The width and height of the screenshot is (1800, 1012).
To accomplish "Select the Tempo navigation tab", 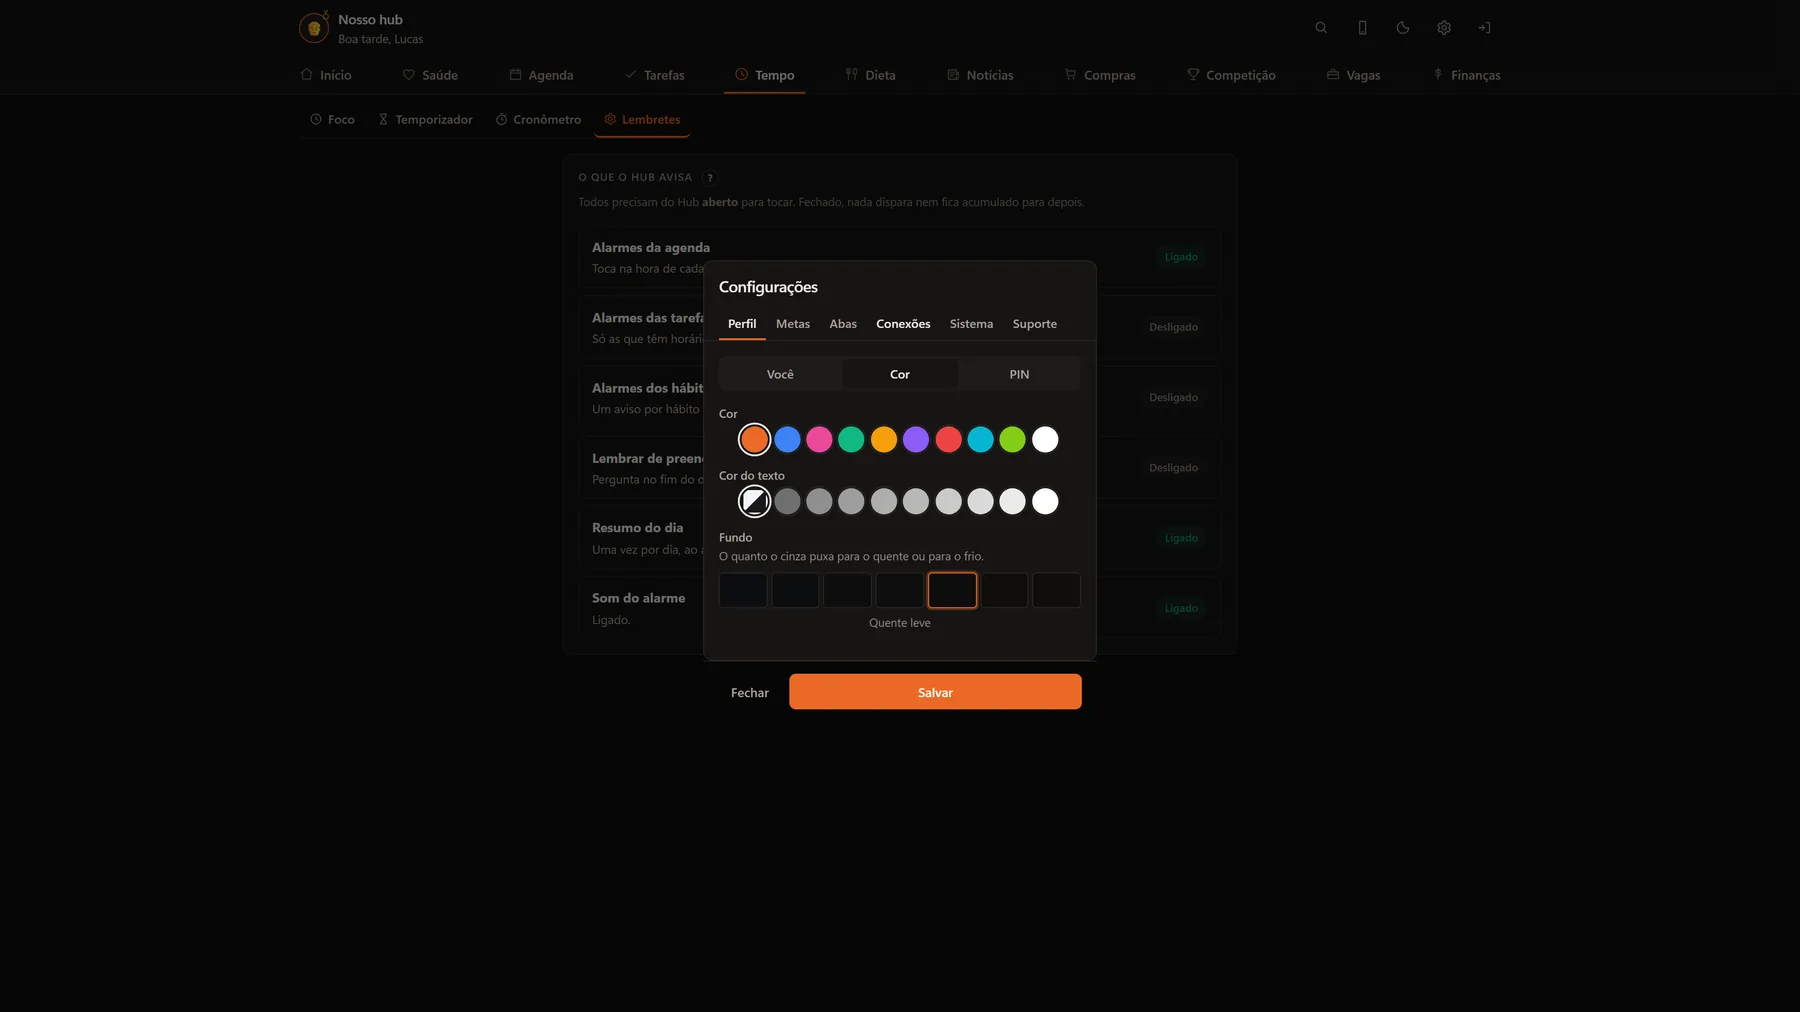I will tap(765, 75).
